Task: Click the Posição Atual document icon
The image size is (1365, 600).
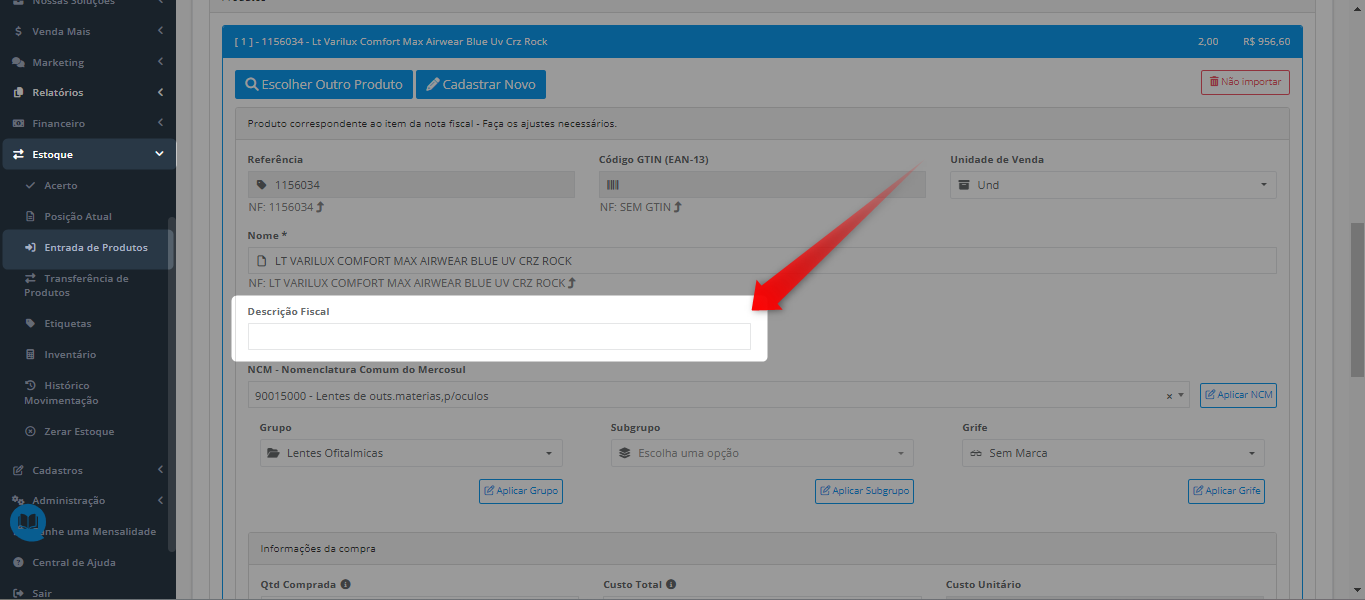Action: (30, 217)
